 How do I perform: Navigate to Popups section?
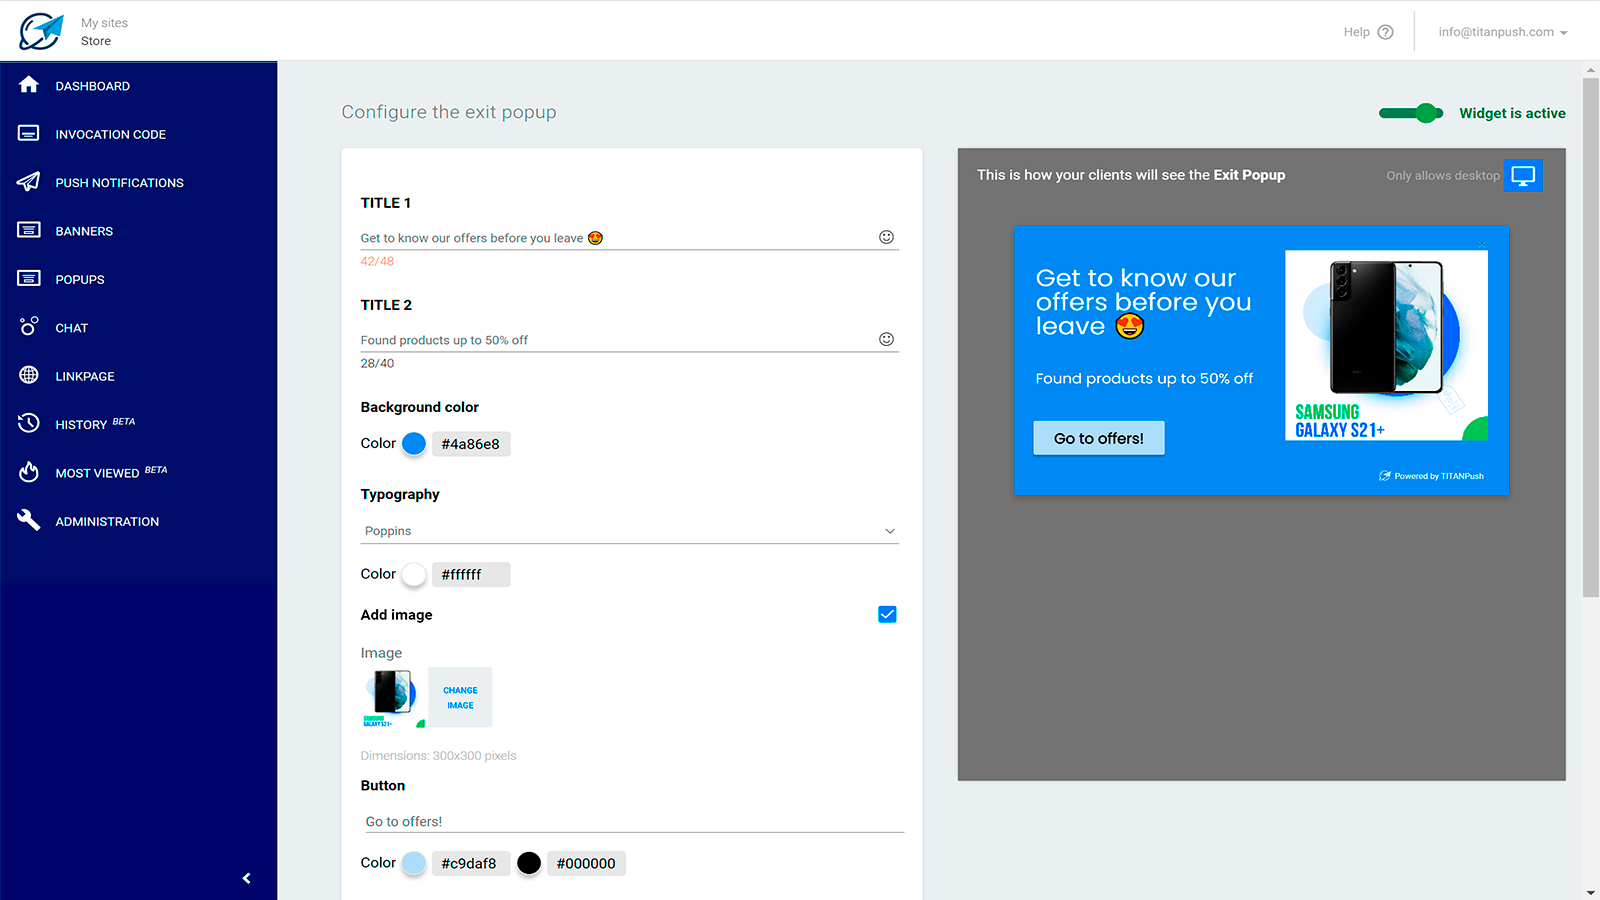[80, 279]
